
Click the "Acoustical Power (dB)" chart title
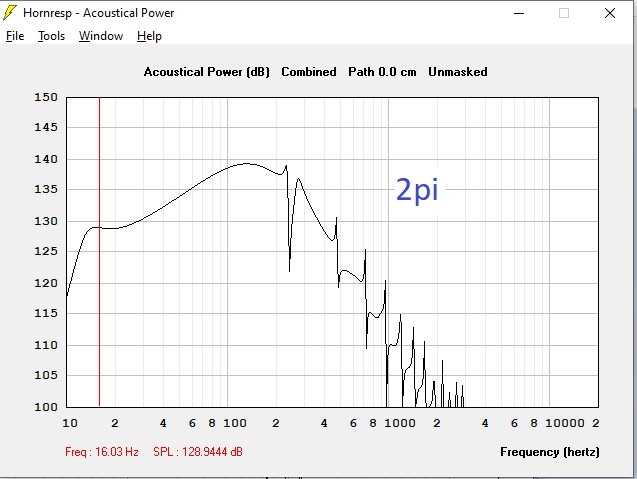206,72
